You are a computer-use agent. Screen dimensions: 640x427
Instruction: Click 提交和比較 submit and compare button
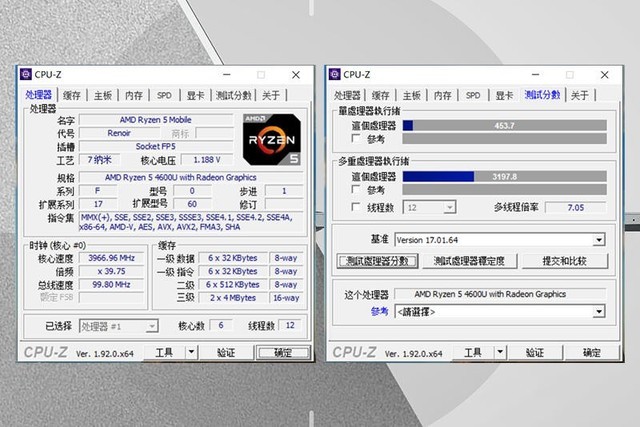pyautogui.click(x=565, y=261)
